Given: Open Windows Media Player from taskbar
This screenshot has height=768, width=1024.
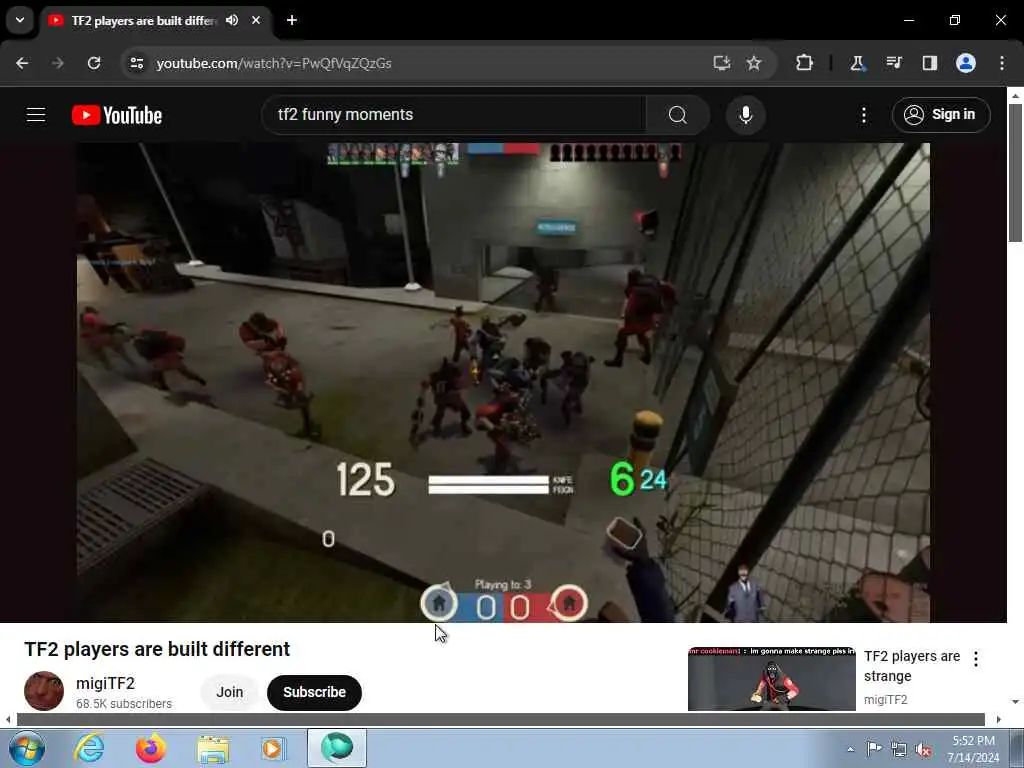Looking at the screenshot, I should tap(274, 748).
